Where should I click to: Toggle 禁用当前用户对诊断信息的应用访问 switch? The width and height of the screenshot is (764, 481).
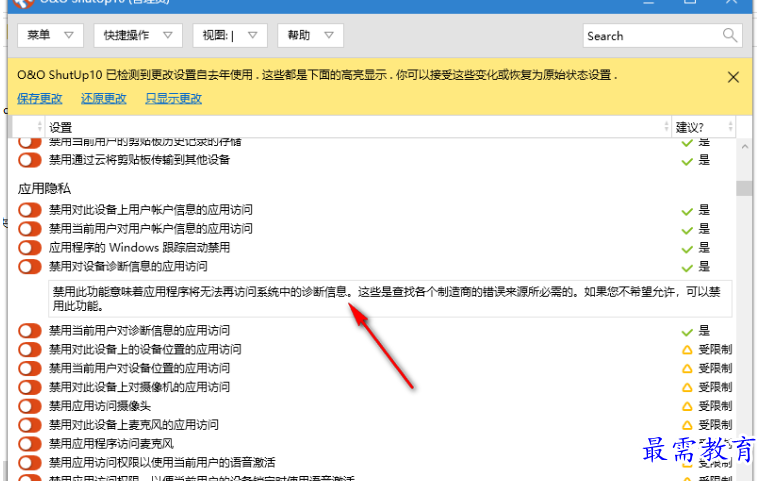[30, 331]
